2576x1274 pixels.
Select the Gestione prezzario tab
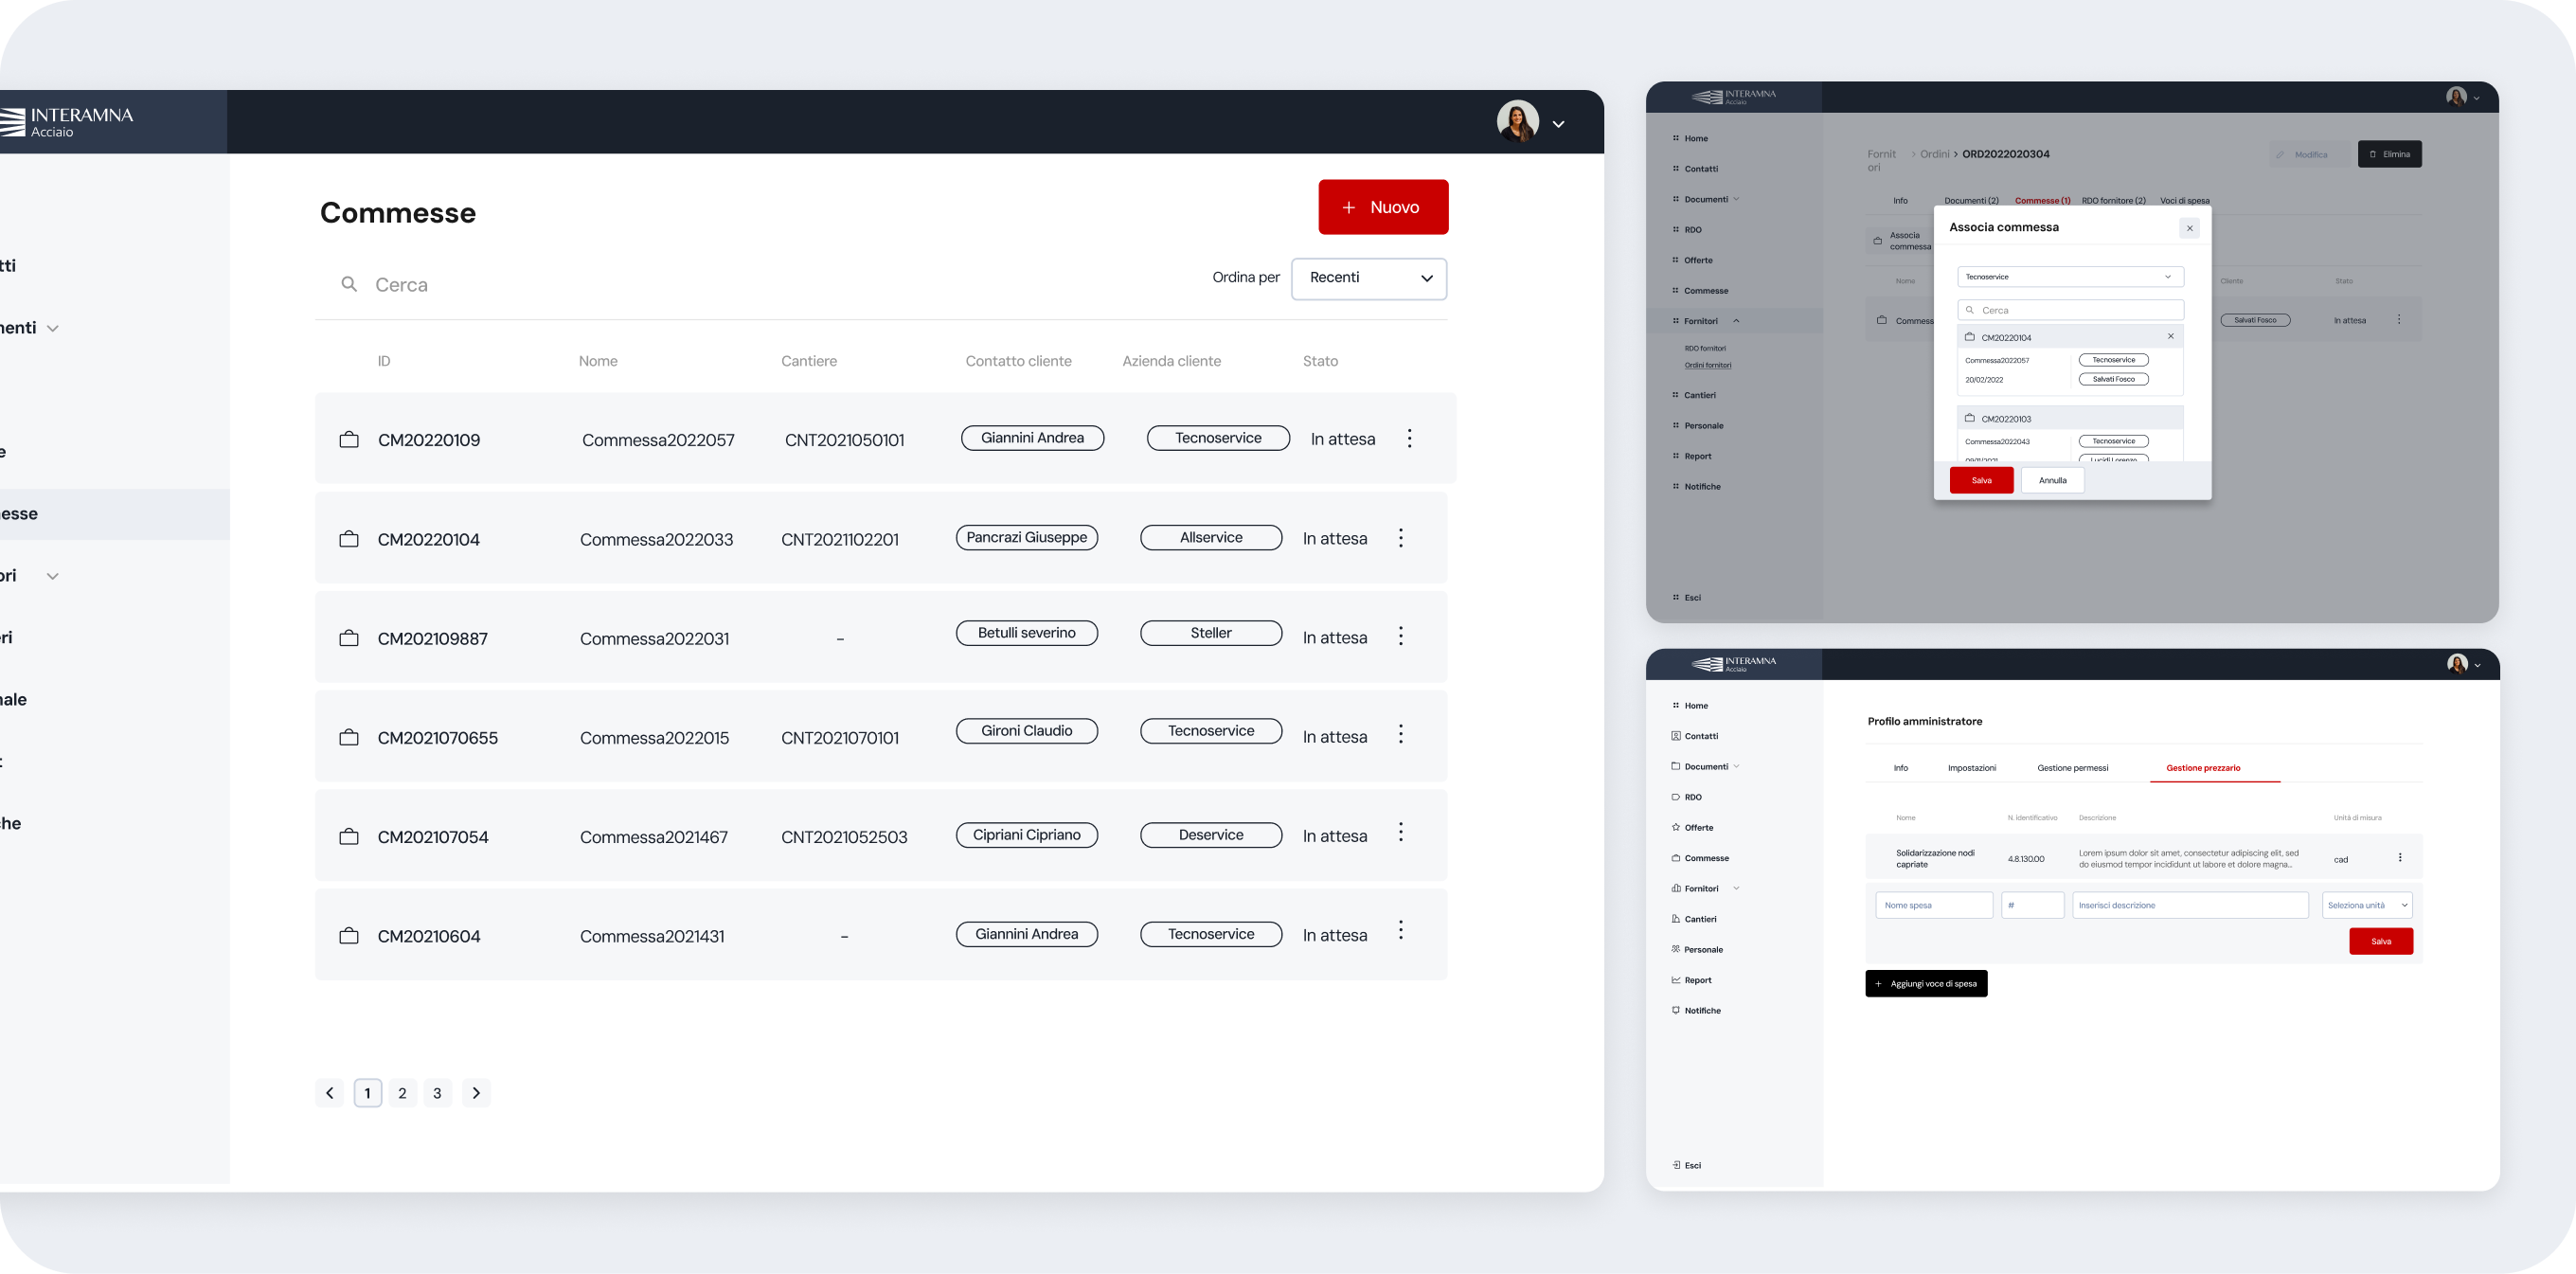pos(2203,768)
